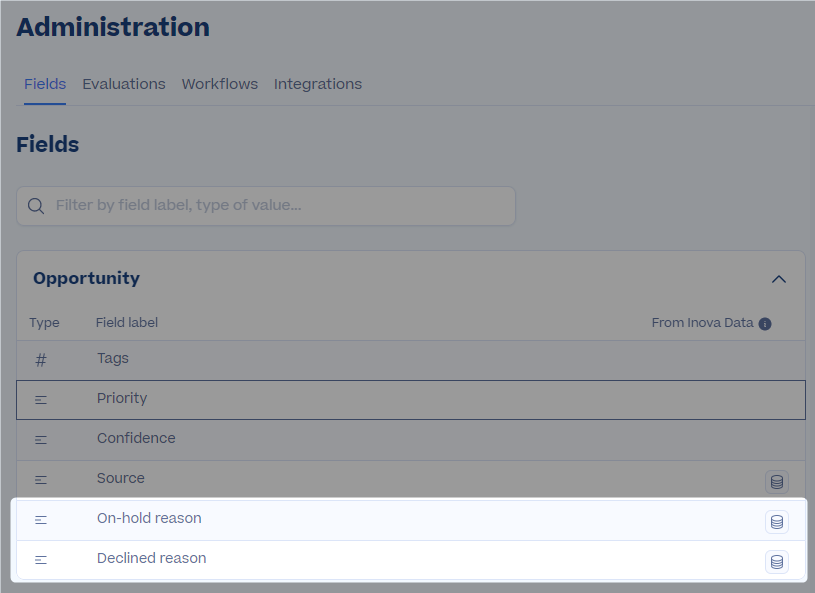Click the text type icon for Declined reason
This screenshot has width=815, height=593.
[41, 560]
